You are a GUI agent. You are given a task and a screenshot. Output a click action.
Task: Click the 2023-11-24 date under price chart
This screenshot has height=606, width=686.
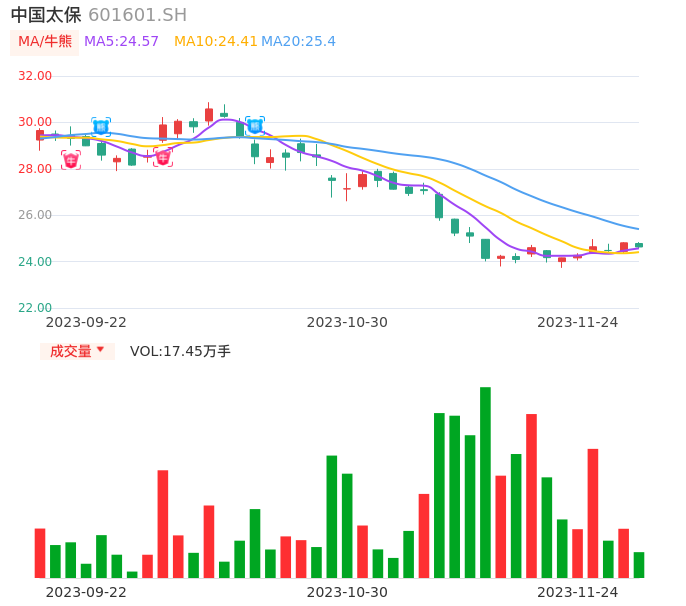point(578,322)
